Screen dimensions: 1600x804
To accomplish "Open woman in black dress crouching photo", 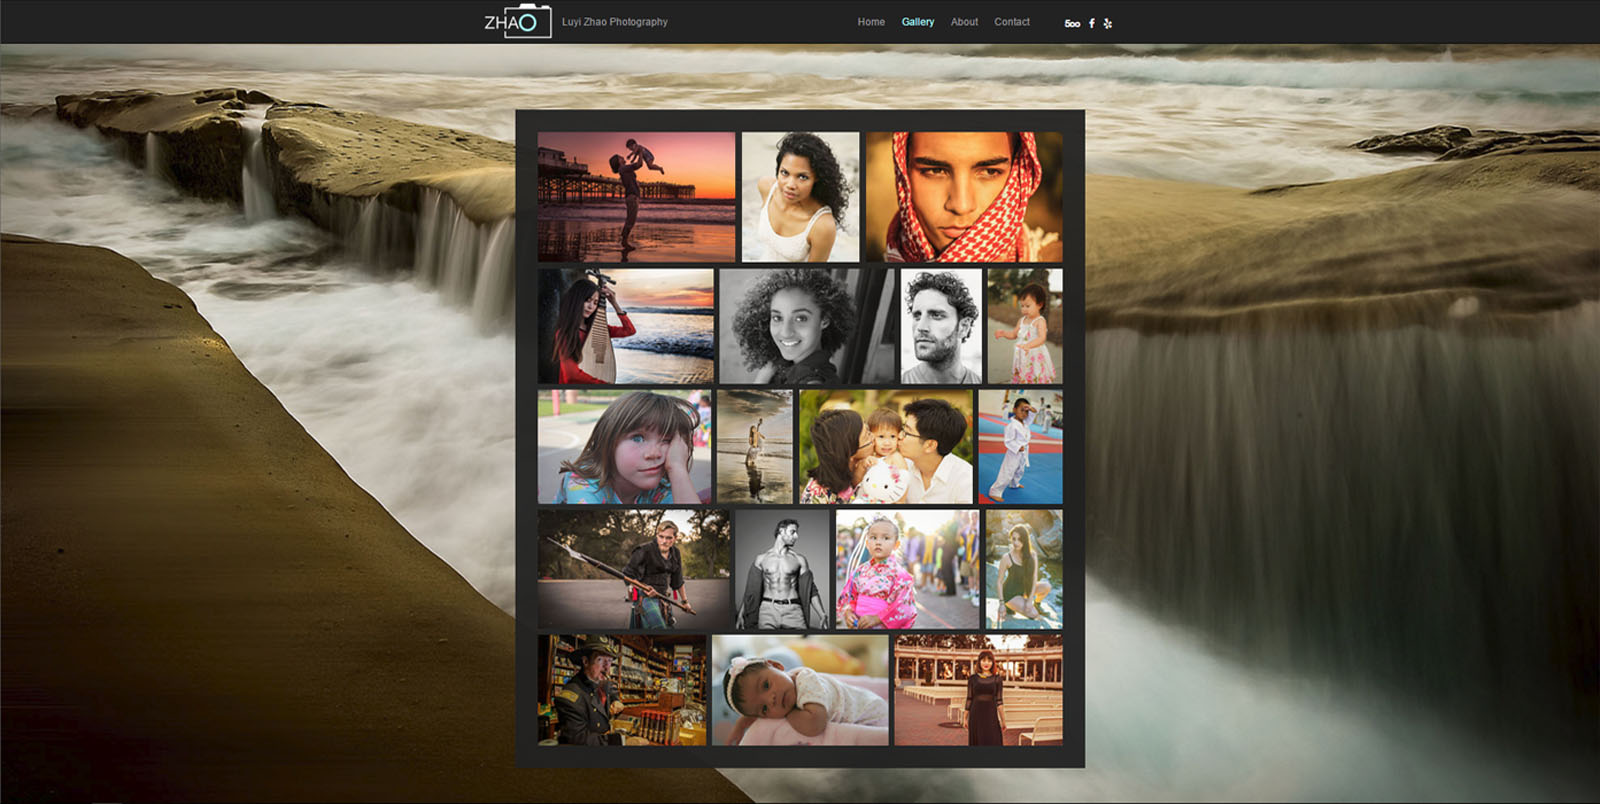I will 1024,569.
